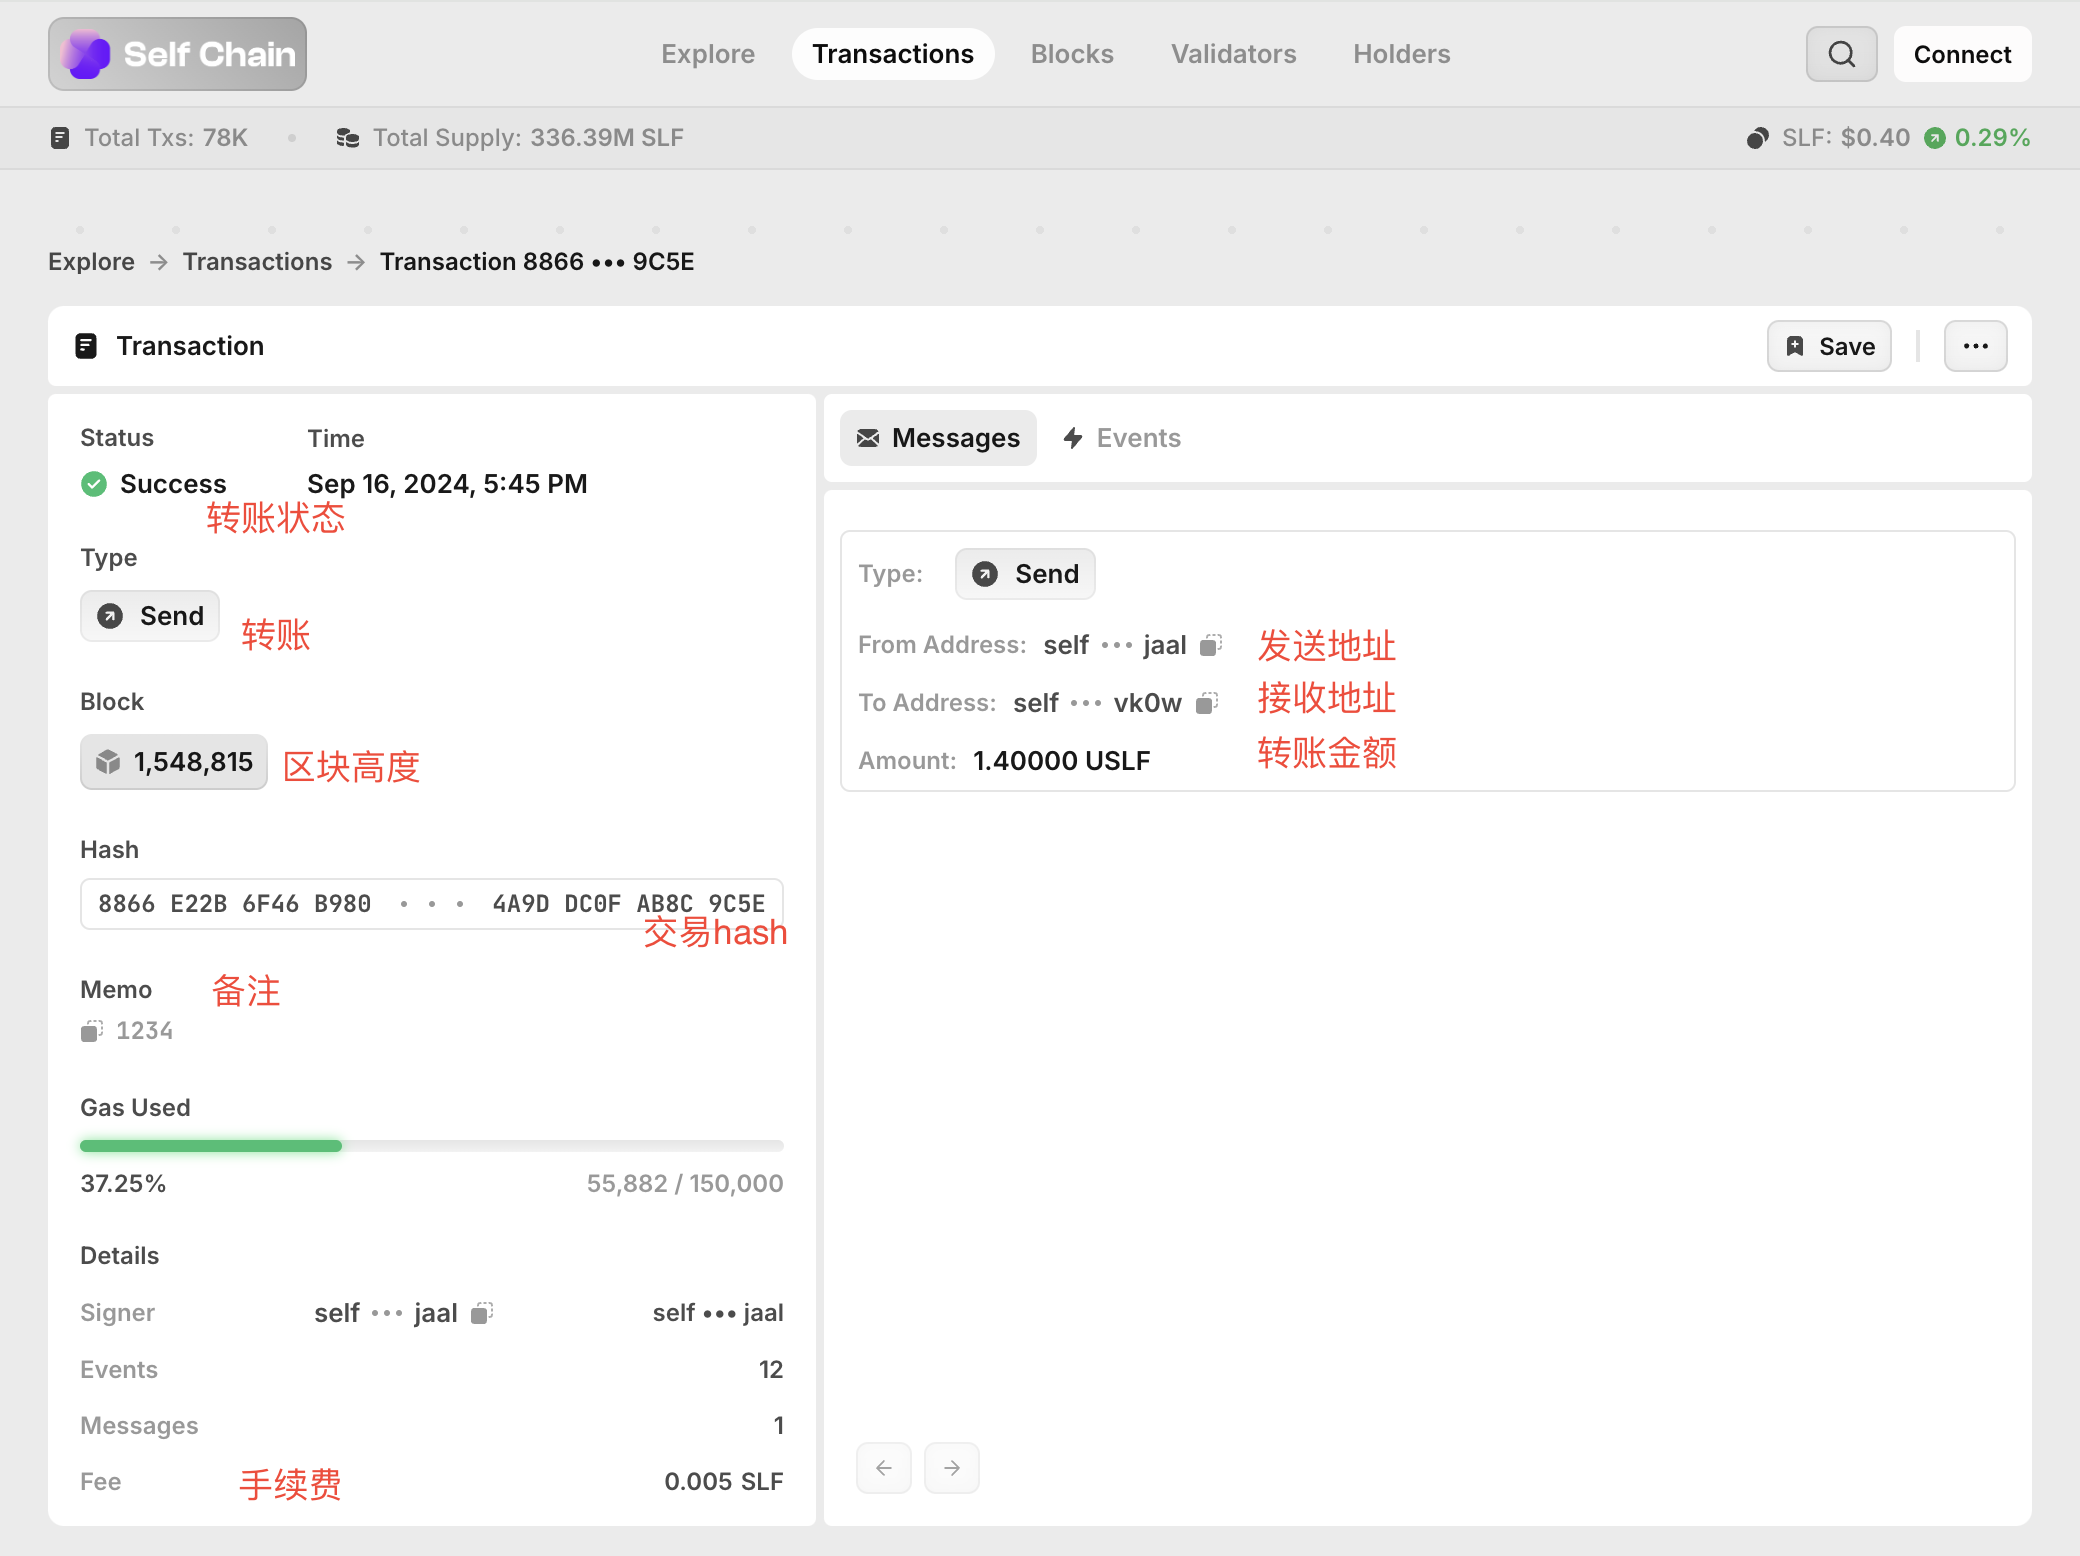The height and width of the screenshot is (1556, 2080).
Task: Copy the signer address icon
Action: [x=482, y=1313]
